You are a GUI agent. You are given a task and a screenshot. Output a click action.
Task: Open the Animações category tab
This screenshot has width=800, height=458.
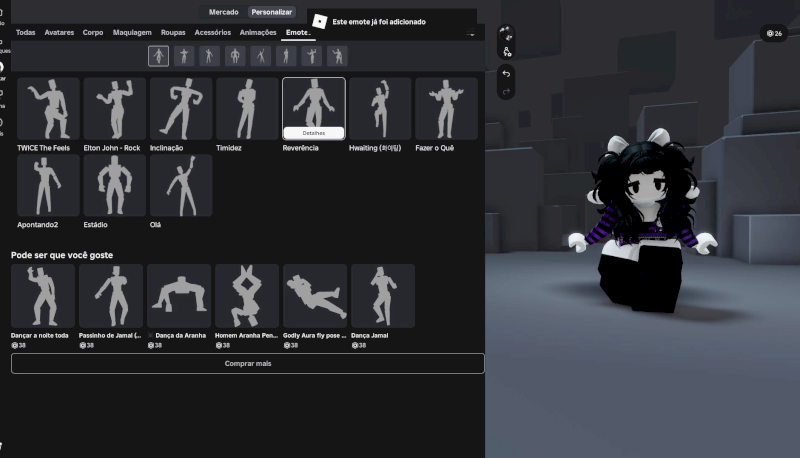(x=258, y=33)
